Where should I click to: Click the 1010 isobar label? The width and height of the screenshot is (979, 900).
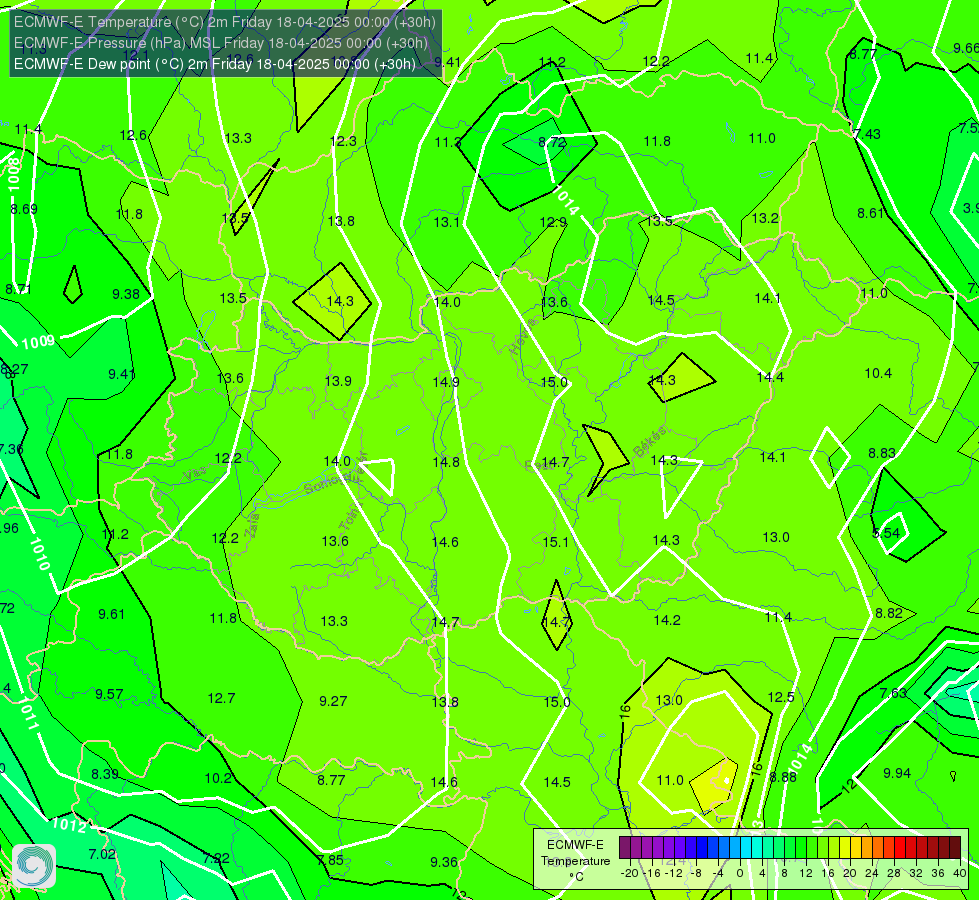[x=39, y=554]
